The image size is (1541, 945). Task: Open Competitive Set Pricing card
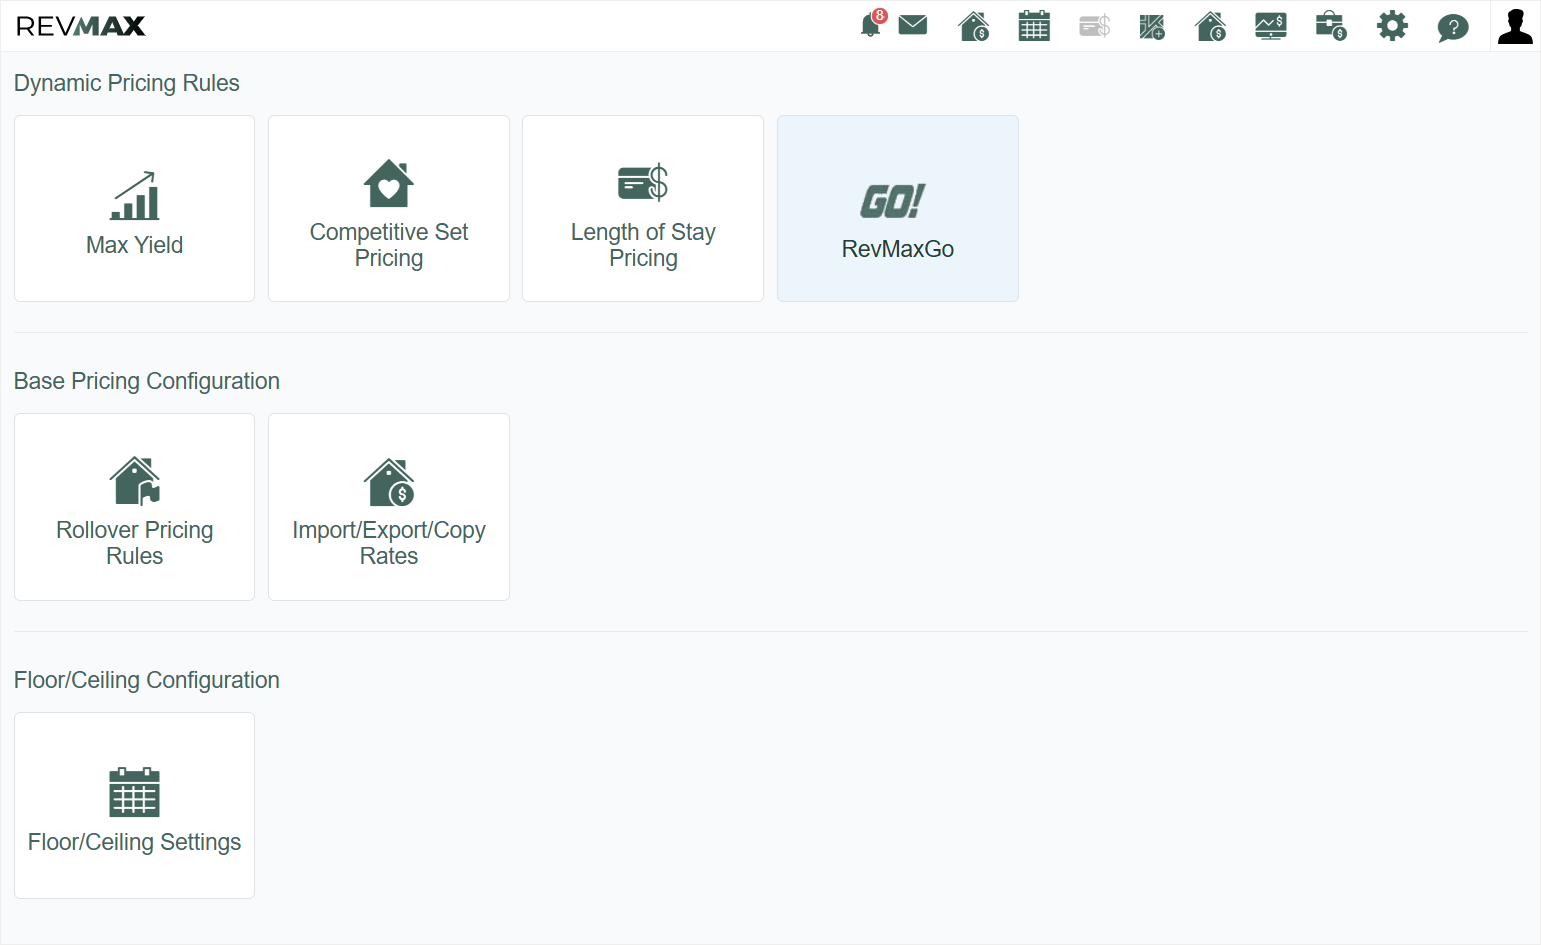coord(389,208)
